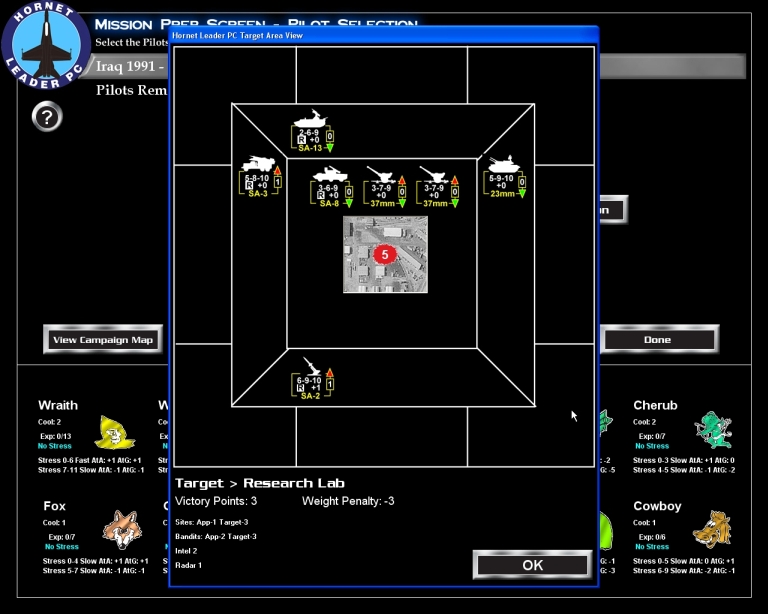This screenshot has height=614, width=768.
Task: Click the Victory Points: 3 text
Action: 216,501
